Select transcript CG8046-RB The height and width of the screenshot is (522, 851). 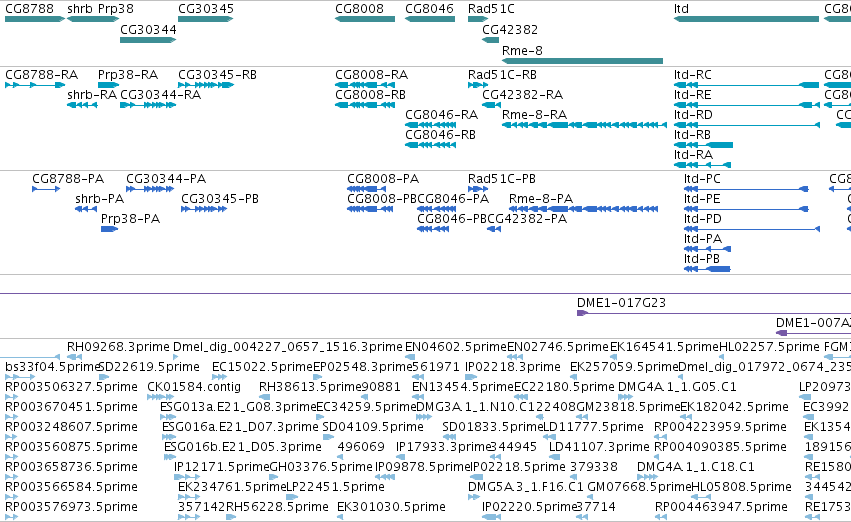click(430, 145)
